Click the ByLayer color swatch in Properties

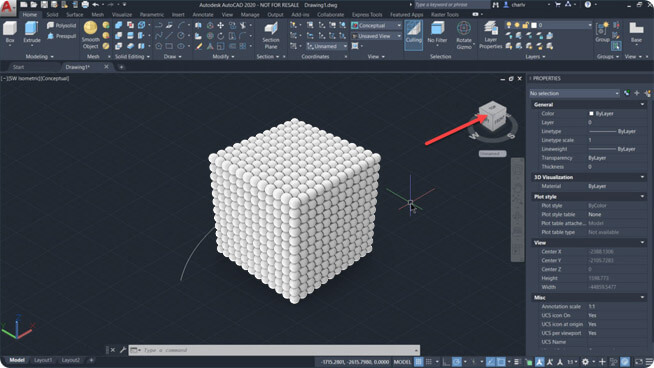click(x=591, y=113)
